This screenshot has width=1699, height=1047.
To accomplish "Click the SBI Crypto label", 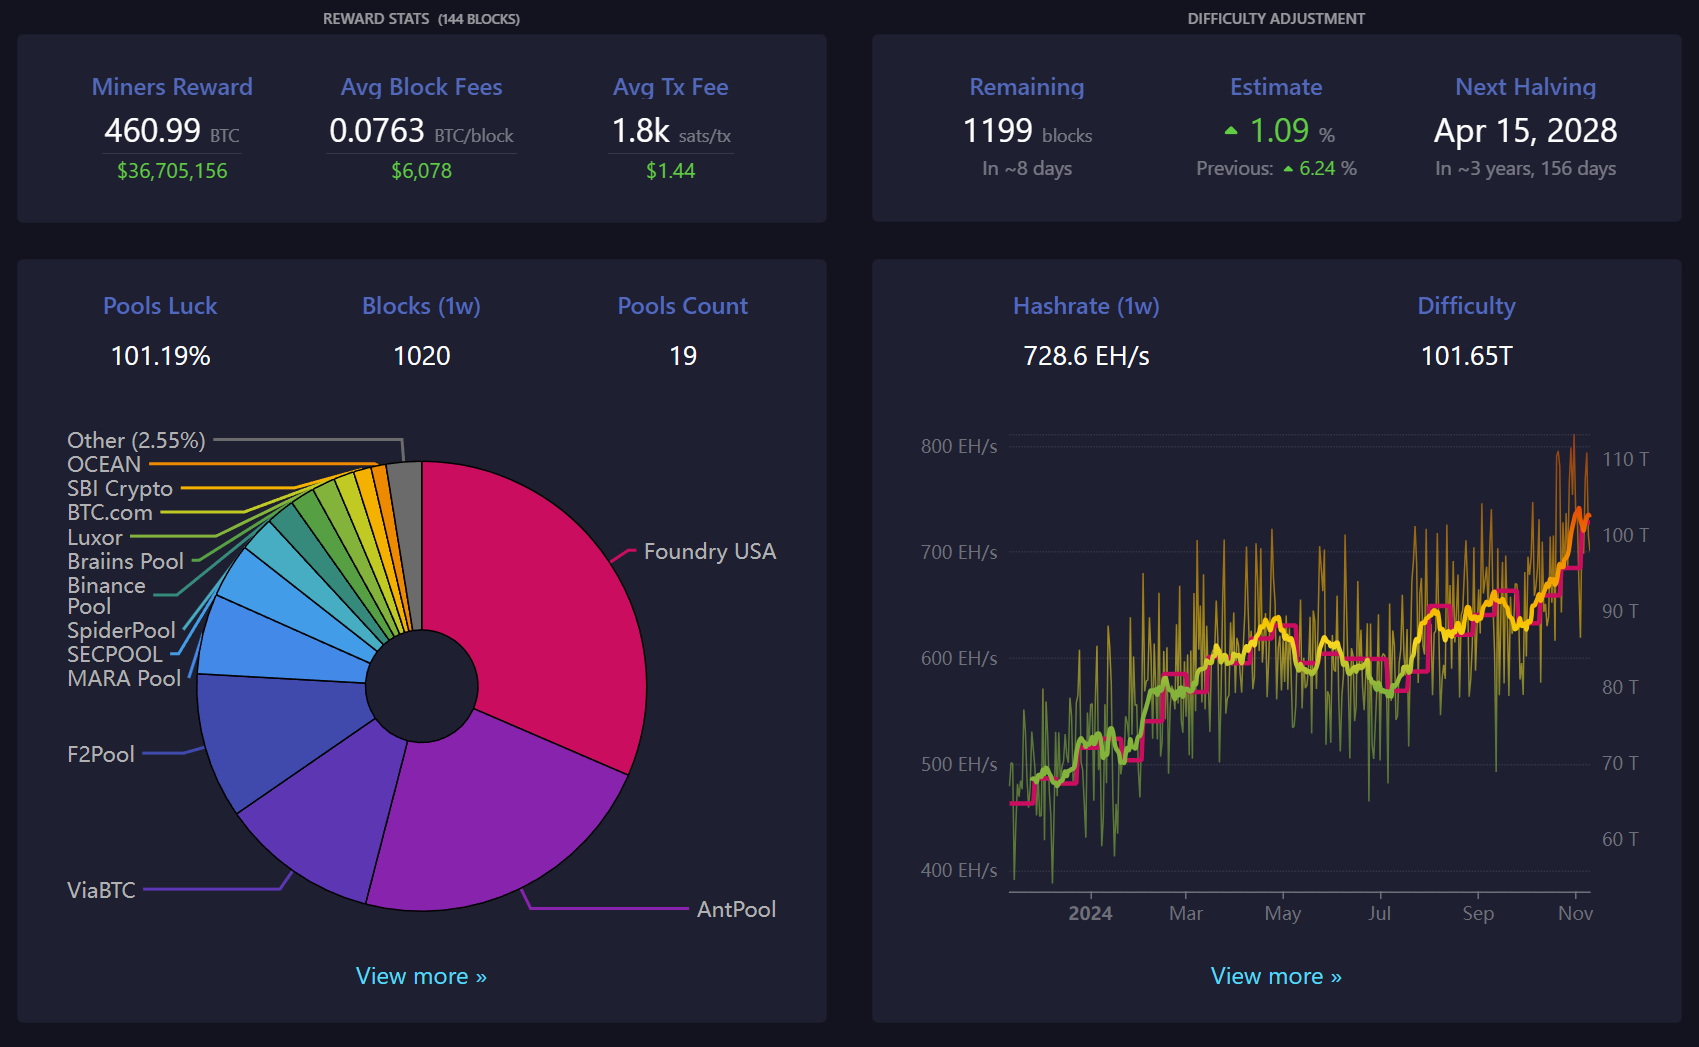I will pyautogui.click(x=120, y=489).
